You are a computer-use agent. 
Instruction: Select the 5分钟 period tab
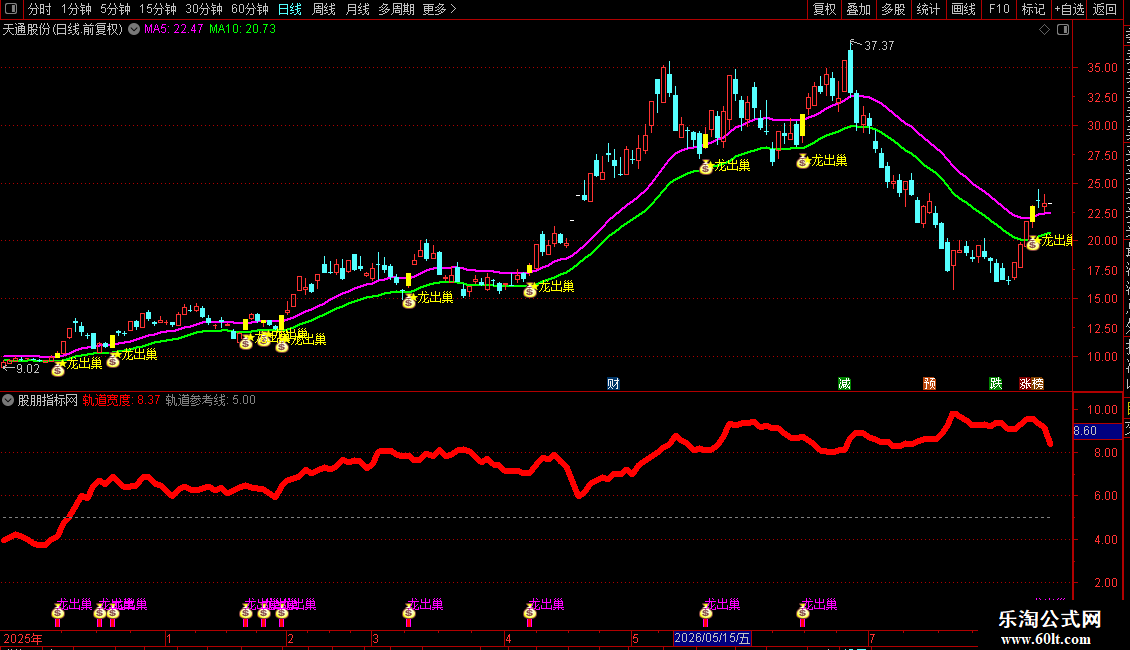(115, 9)
